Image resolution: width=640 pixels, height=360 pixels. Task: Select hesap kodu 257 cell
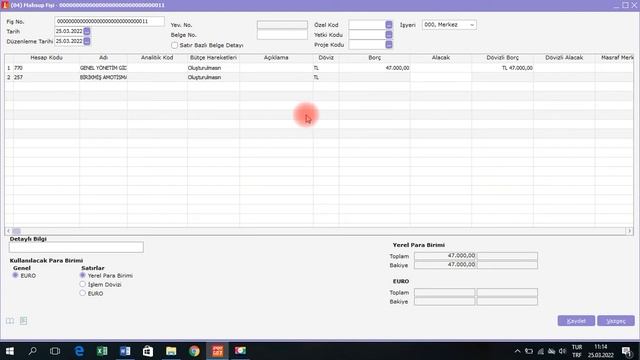(x=46, y=77)
